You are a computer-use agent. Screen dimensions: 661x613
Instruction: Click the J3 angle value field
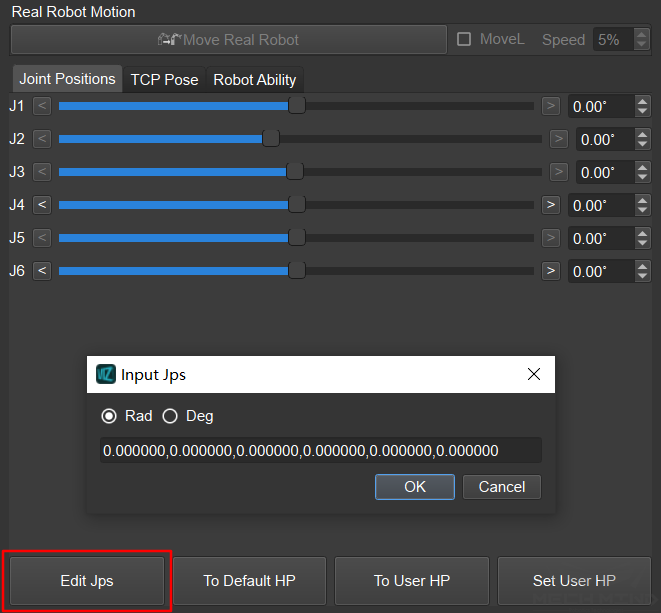tap(605, 172)
